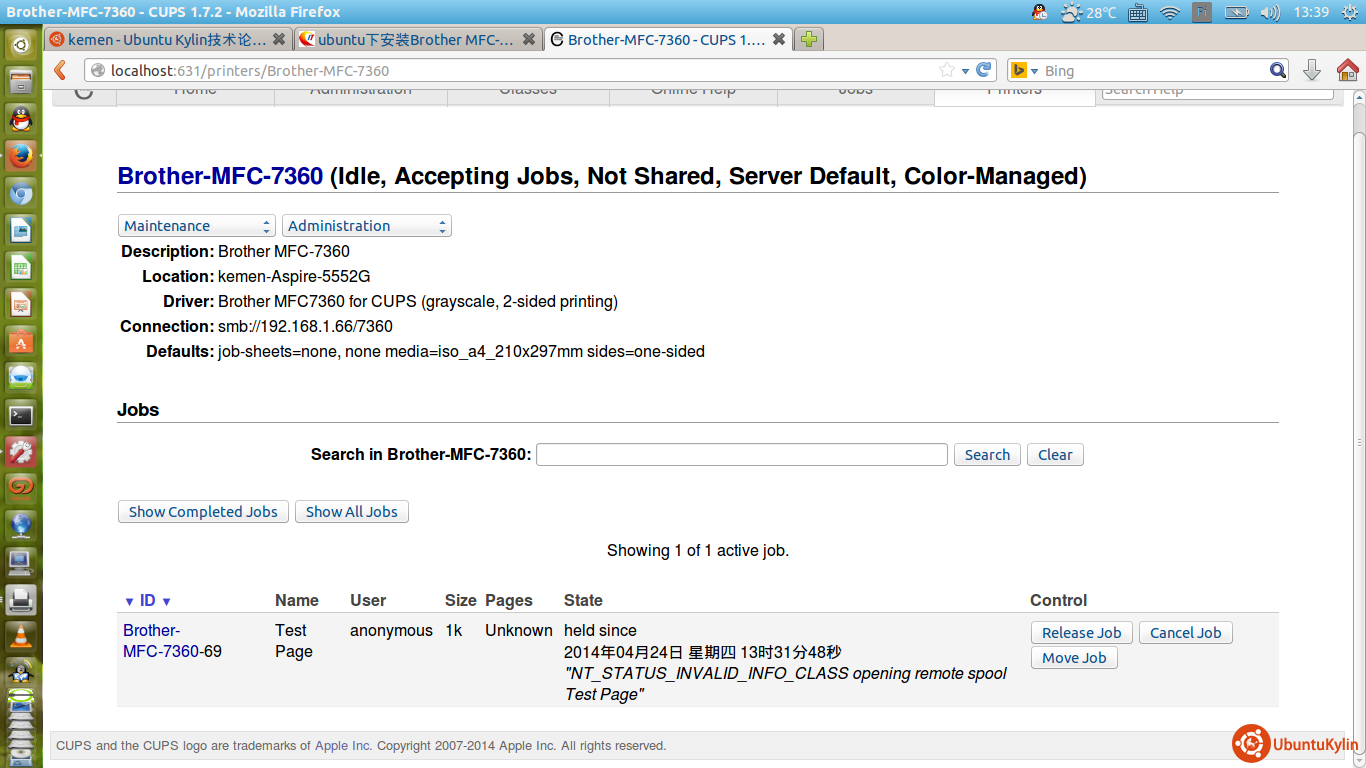Viewport: 1366px width, 768px height.
Task: Open the Bing search engine selector dropdown
Action: point(1023,70)
